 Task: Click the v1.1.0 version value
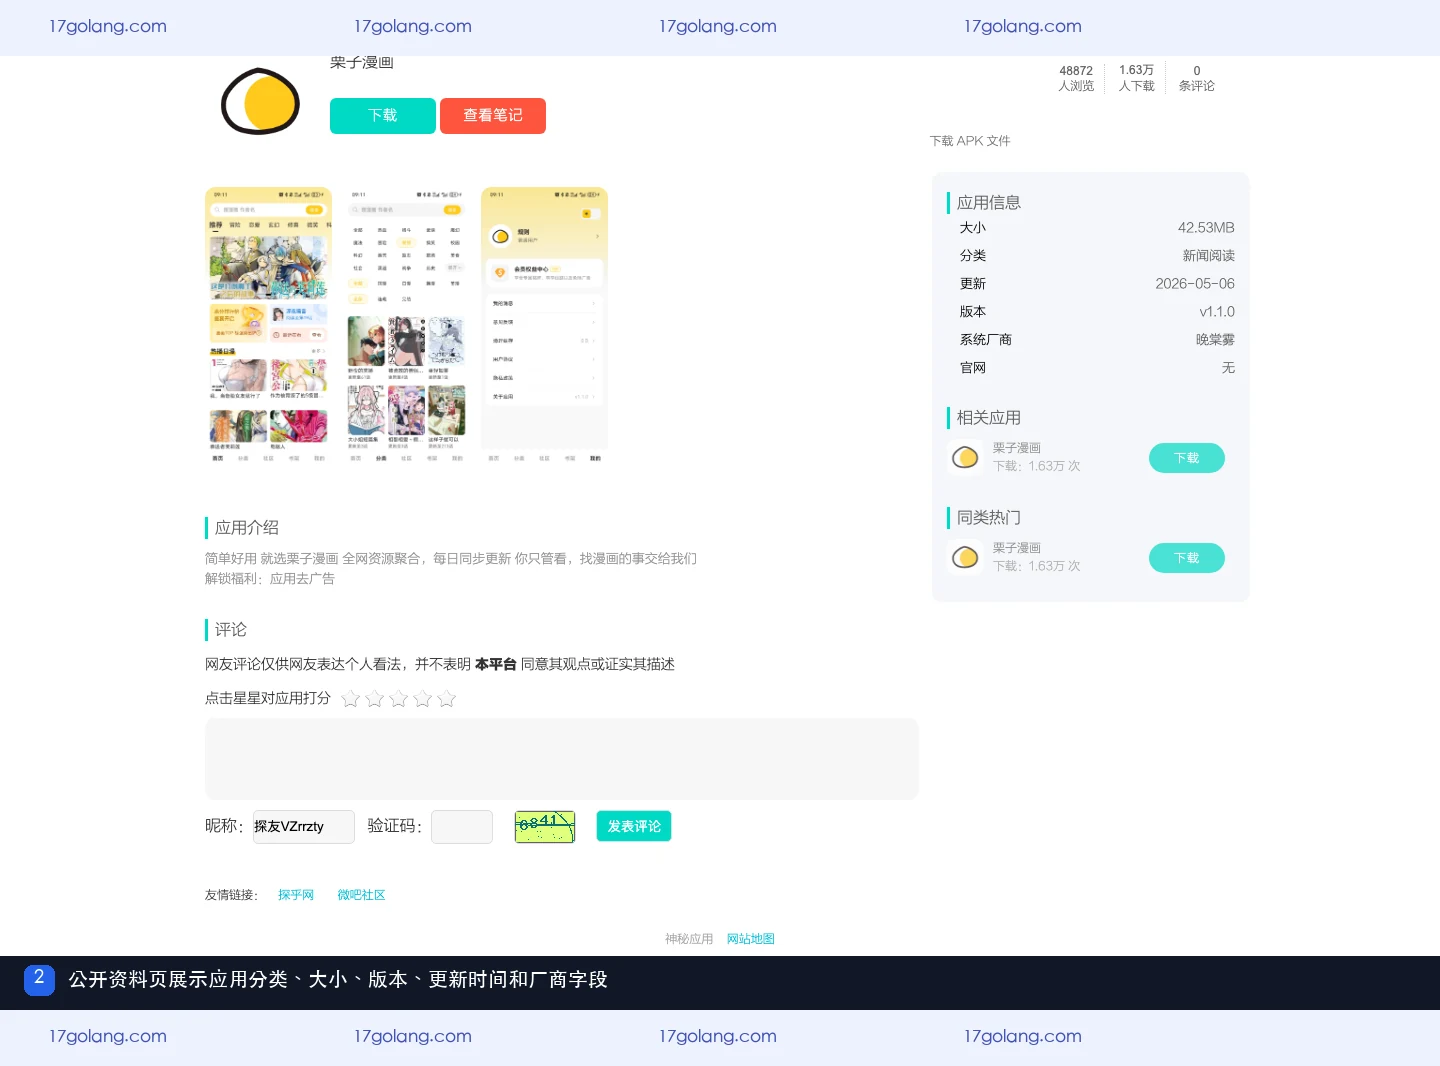1217,312
